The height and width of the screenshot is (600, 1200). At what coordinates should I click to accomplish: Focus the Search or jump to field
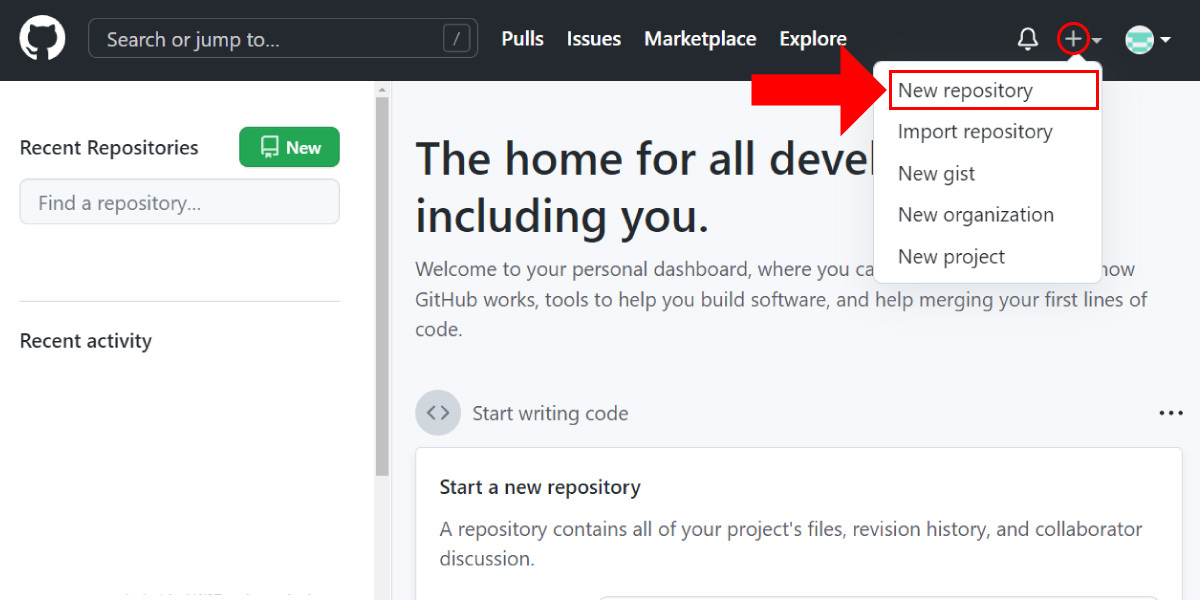point(284,39)
